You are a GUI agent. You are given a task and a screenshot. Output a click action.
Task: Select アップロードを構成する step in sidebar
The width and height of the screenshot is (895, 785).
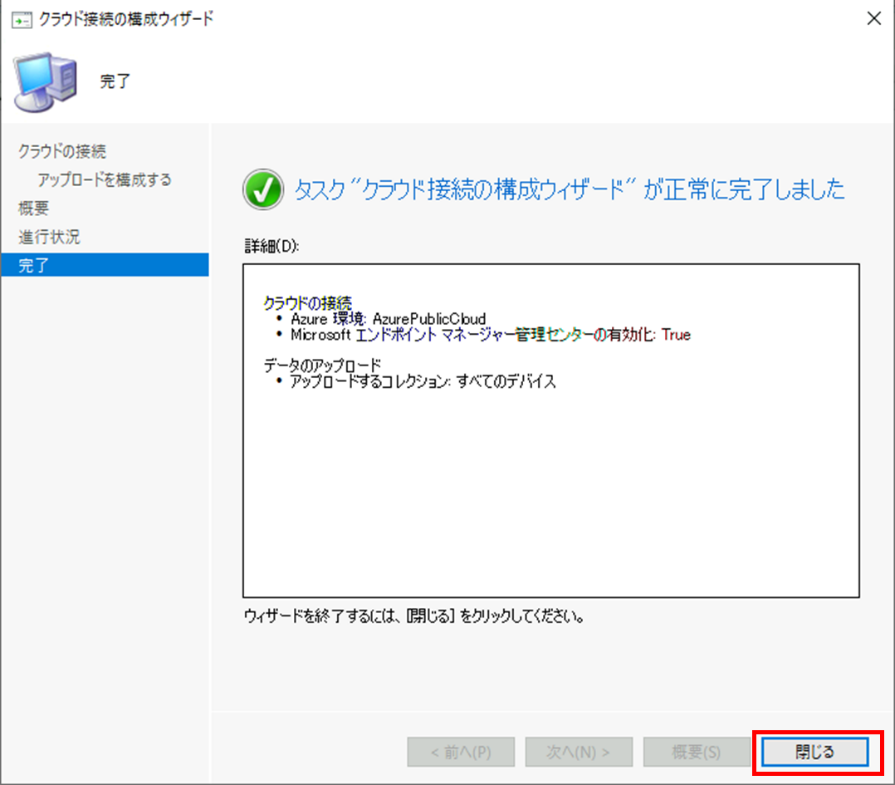click(104, 180)
